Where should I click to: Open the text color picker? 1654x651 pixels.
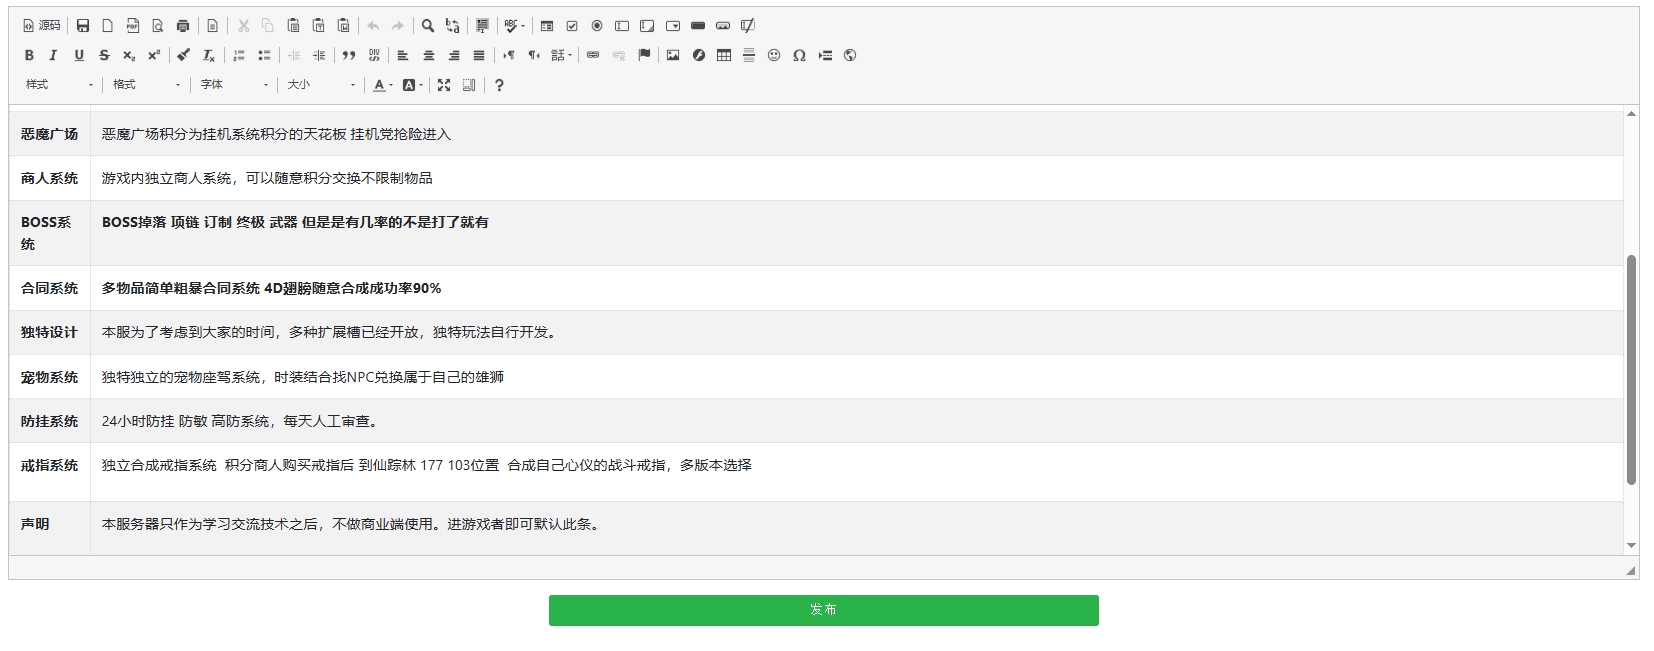382,85
